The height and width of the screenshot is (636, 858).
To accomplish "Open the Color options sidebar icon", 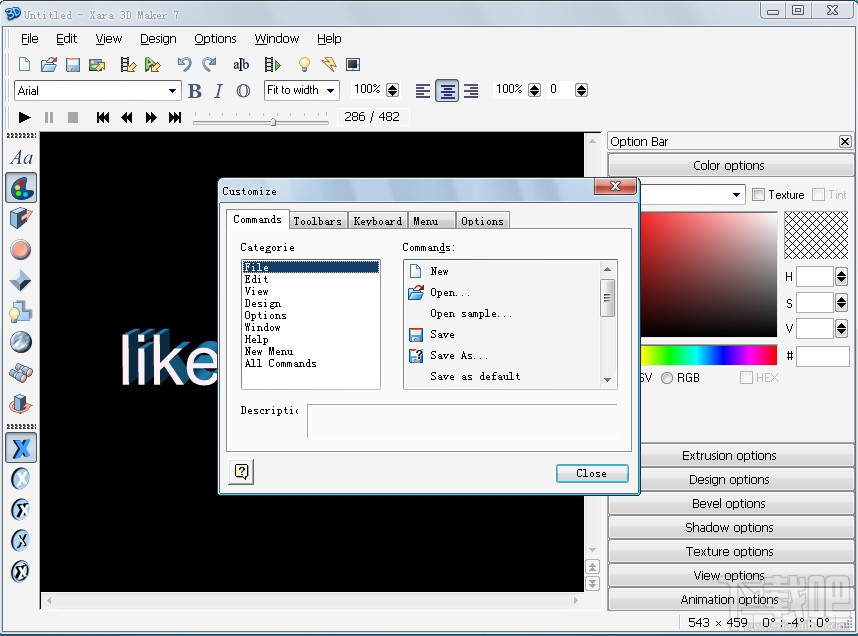I will [21, 187].
